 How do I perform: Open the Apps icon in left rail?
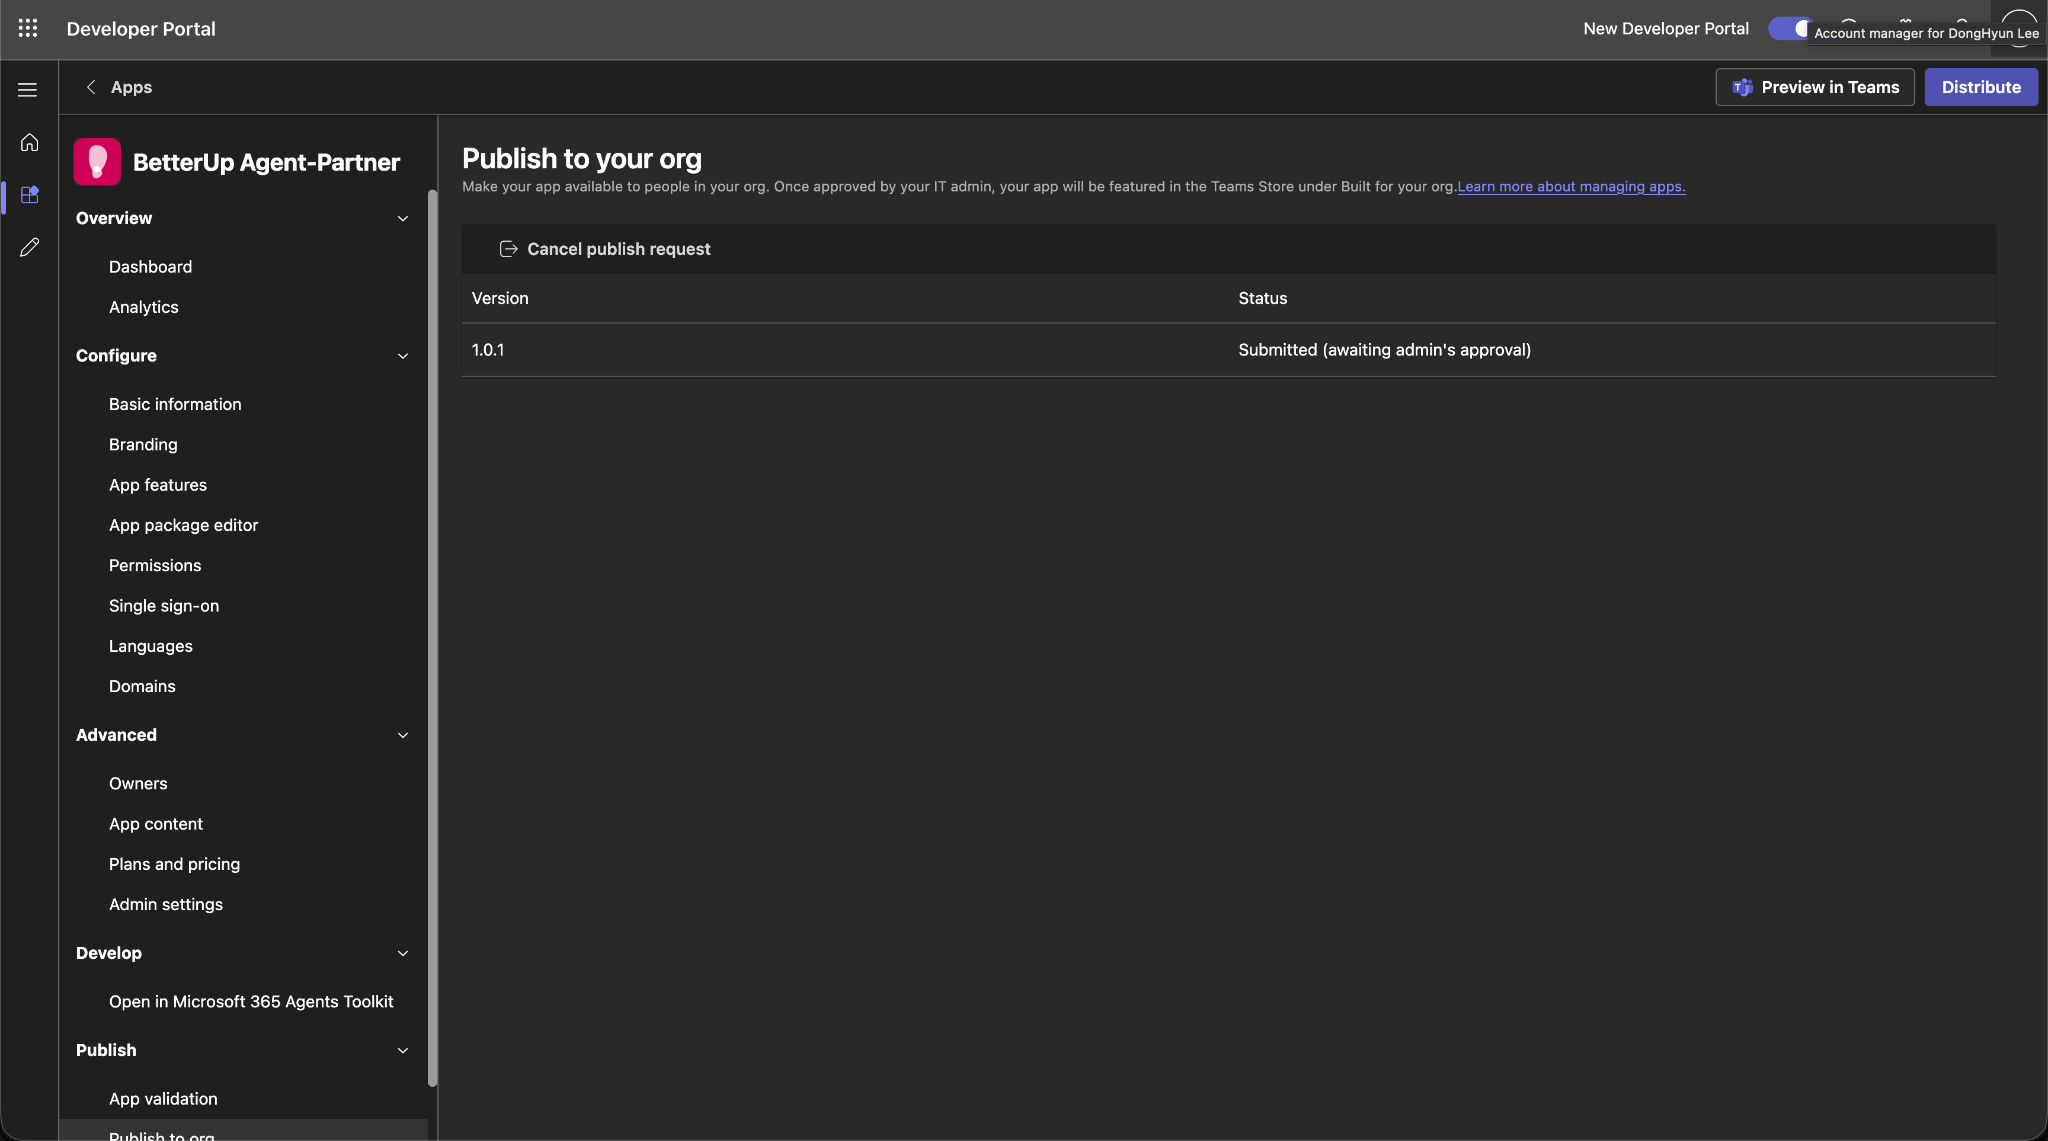(29, 194)
